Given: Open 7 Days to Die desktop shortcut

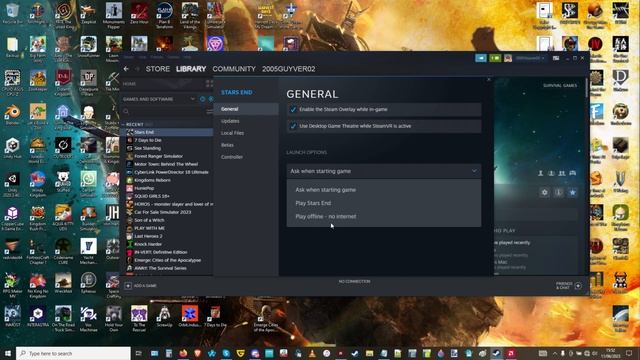Looking at the screenshot, I should point(215,317).
